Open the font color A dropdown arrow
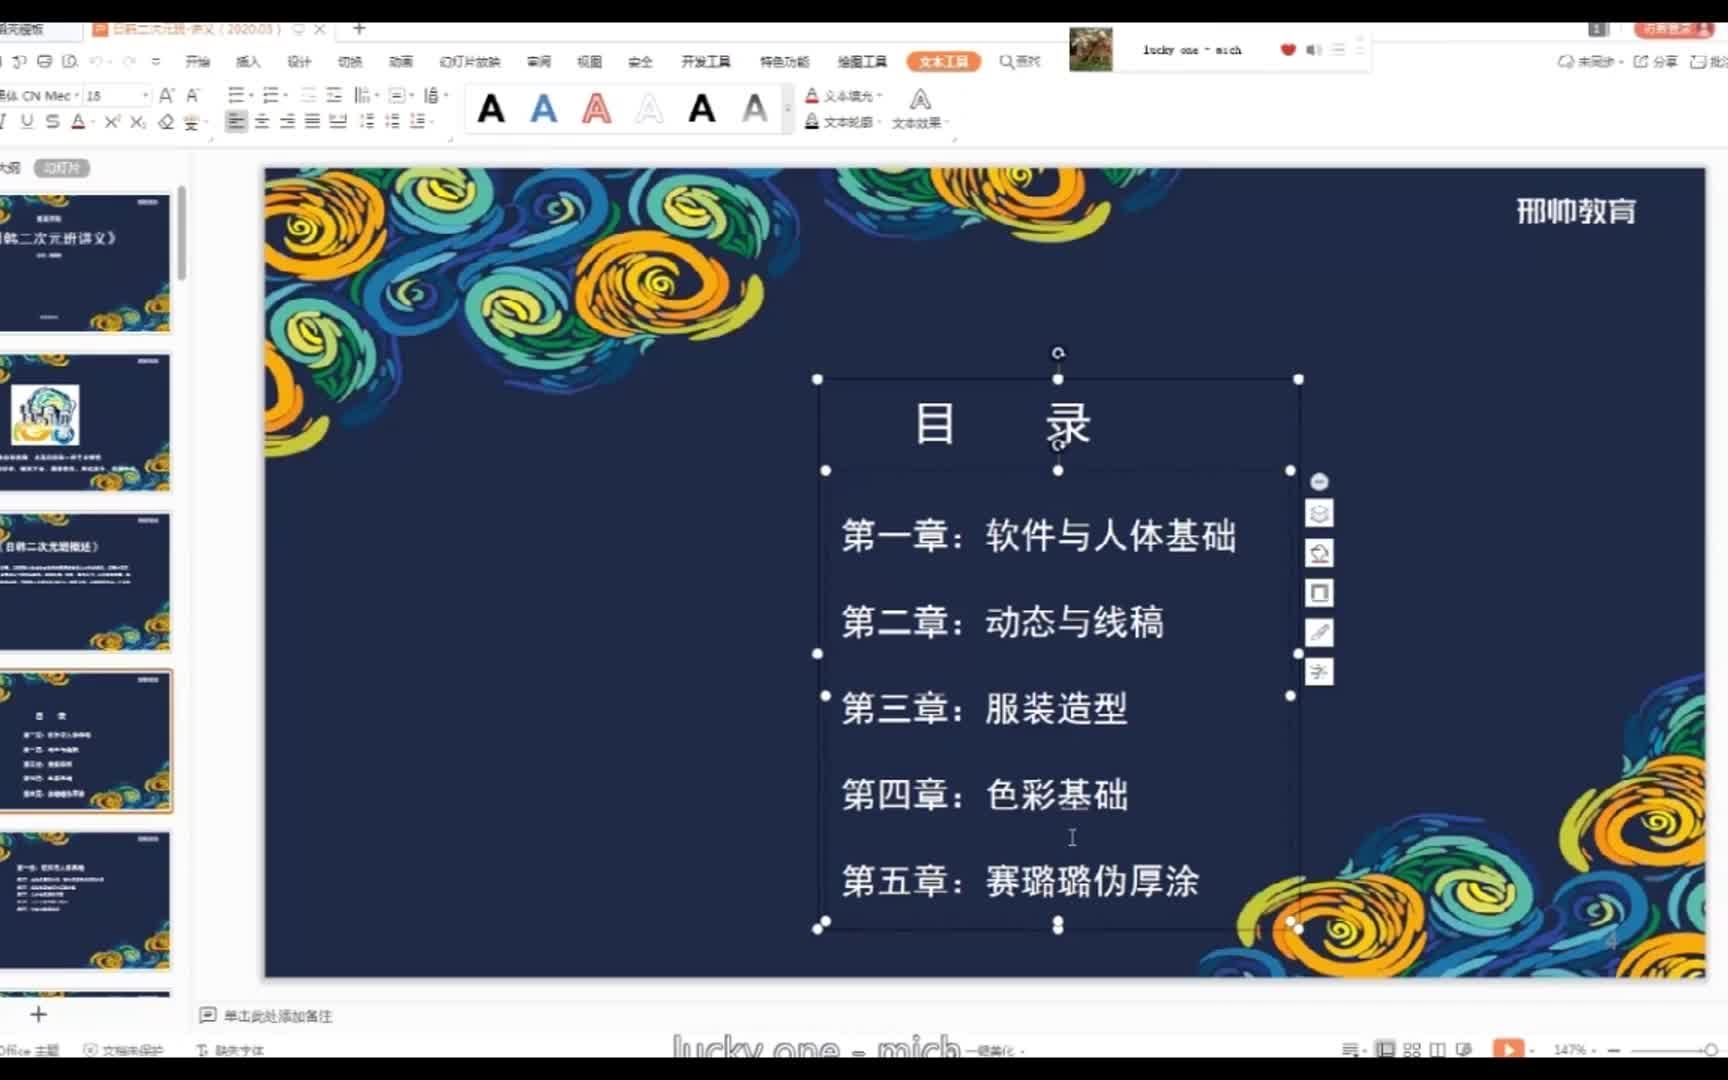Image resolution: width=1728 pixels, height=1080 pixels. [x=93, y=123]
